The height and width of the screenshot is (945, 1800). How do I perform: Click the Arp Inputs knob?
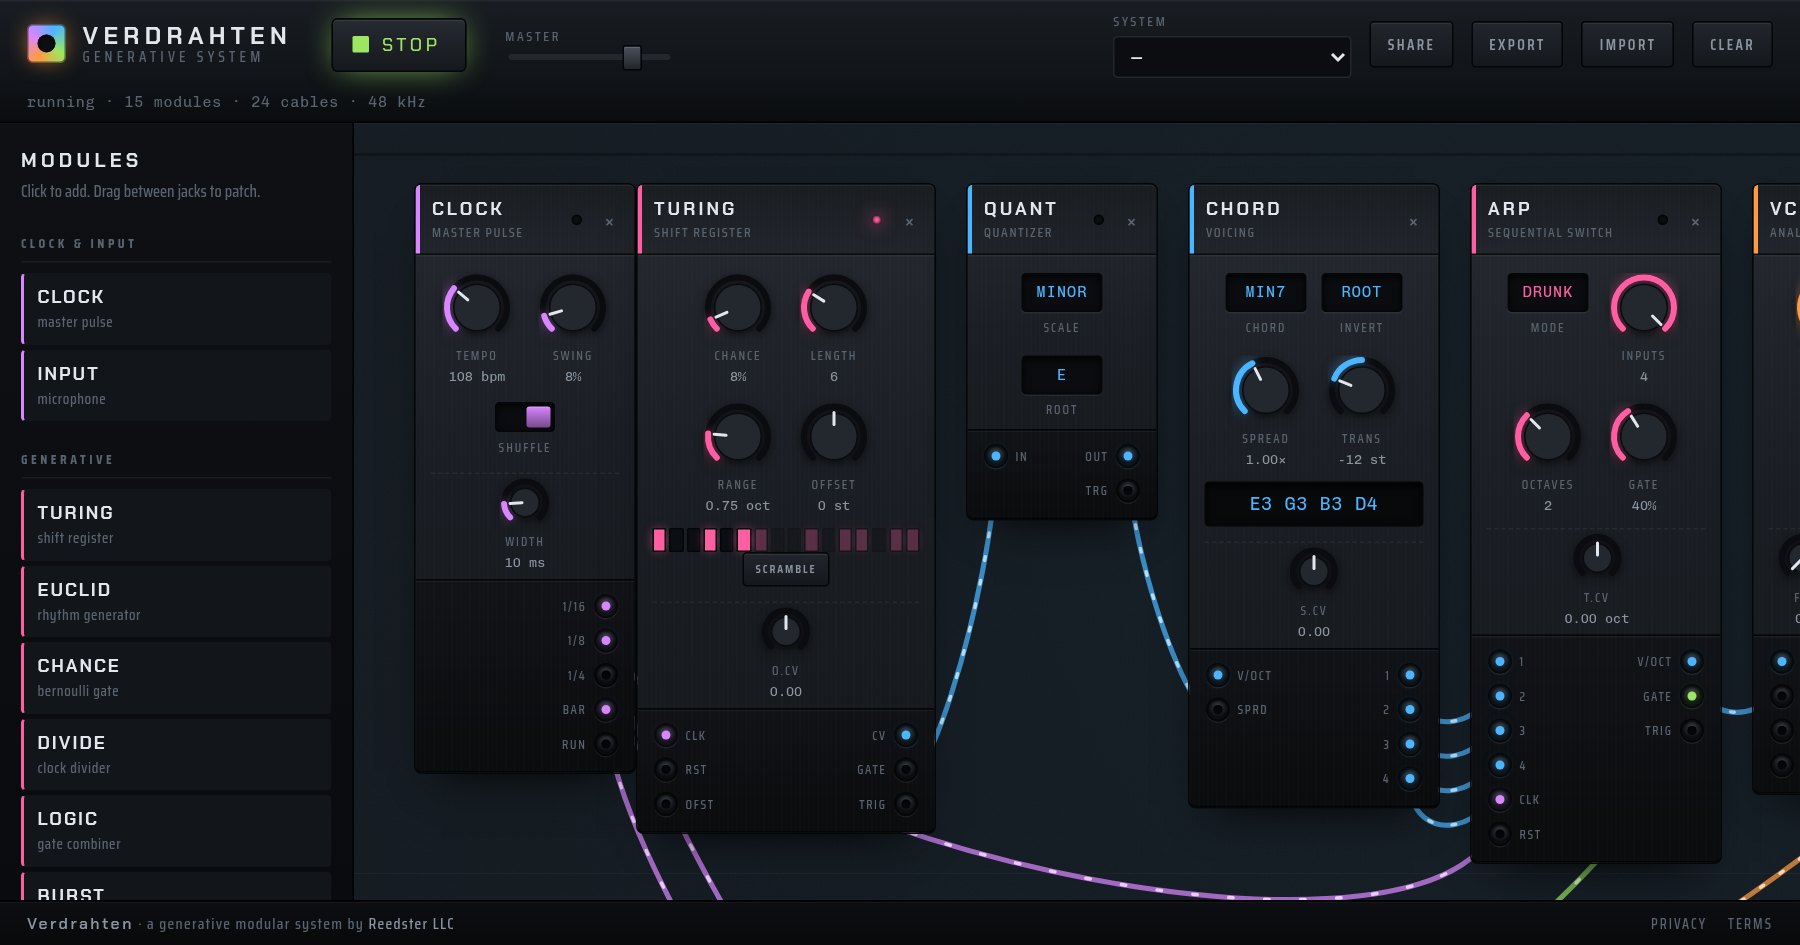1643,307
